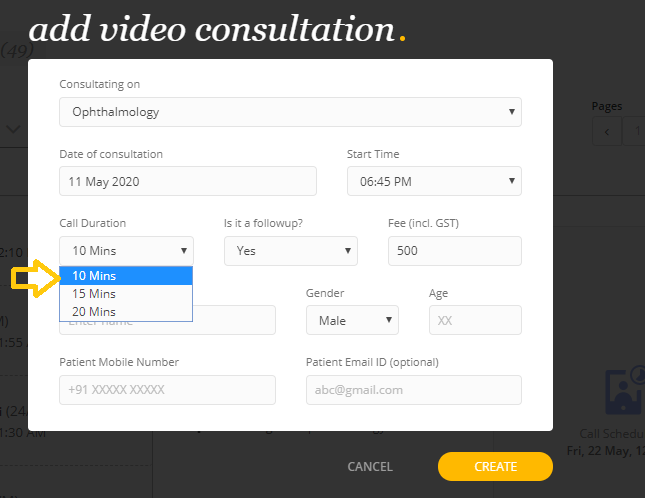
Task: Open the Consulting on specialty dropdown
Action: click(x=290, y=112)
